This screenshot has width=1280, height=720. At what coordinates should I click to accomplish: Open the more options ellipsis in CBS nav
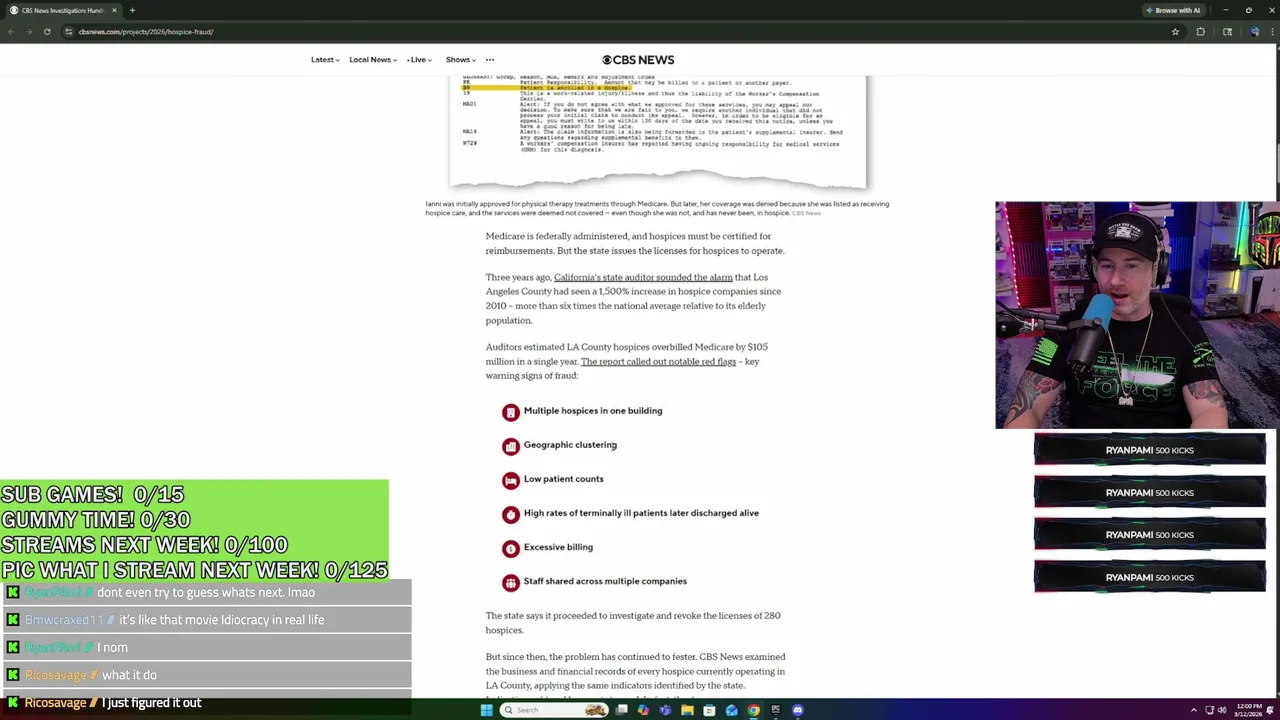(x=490, y=60)
